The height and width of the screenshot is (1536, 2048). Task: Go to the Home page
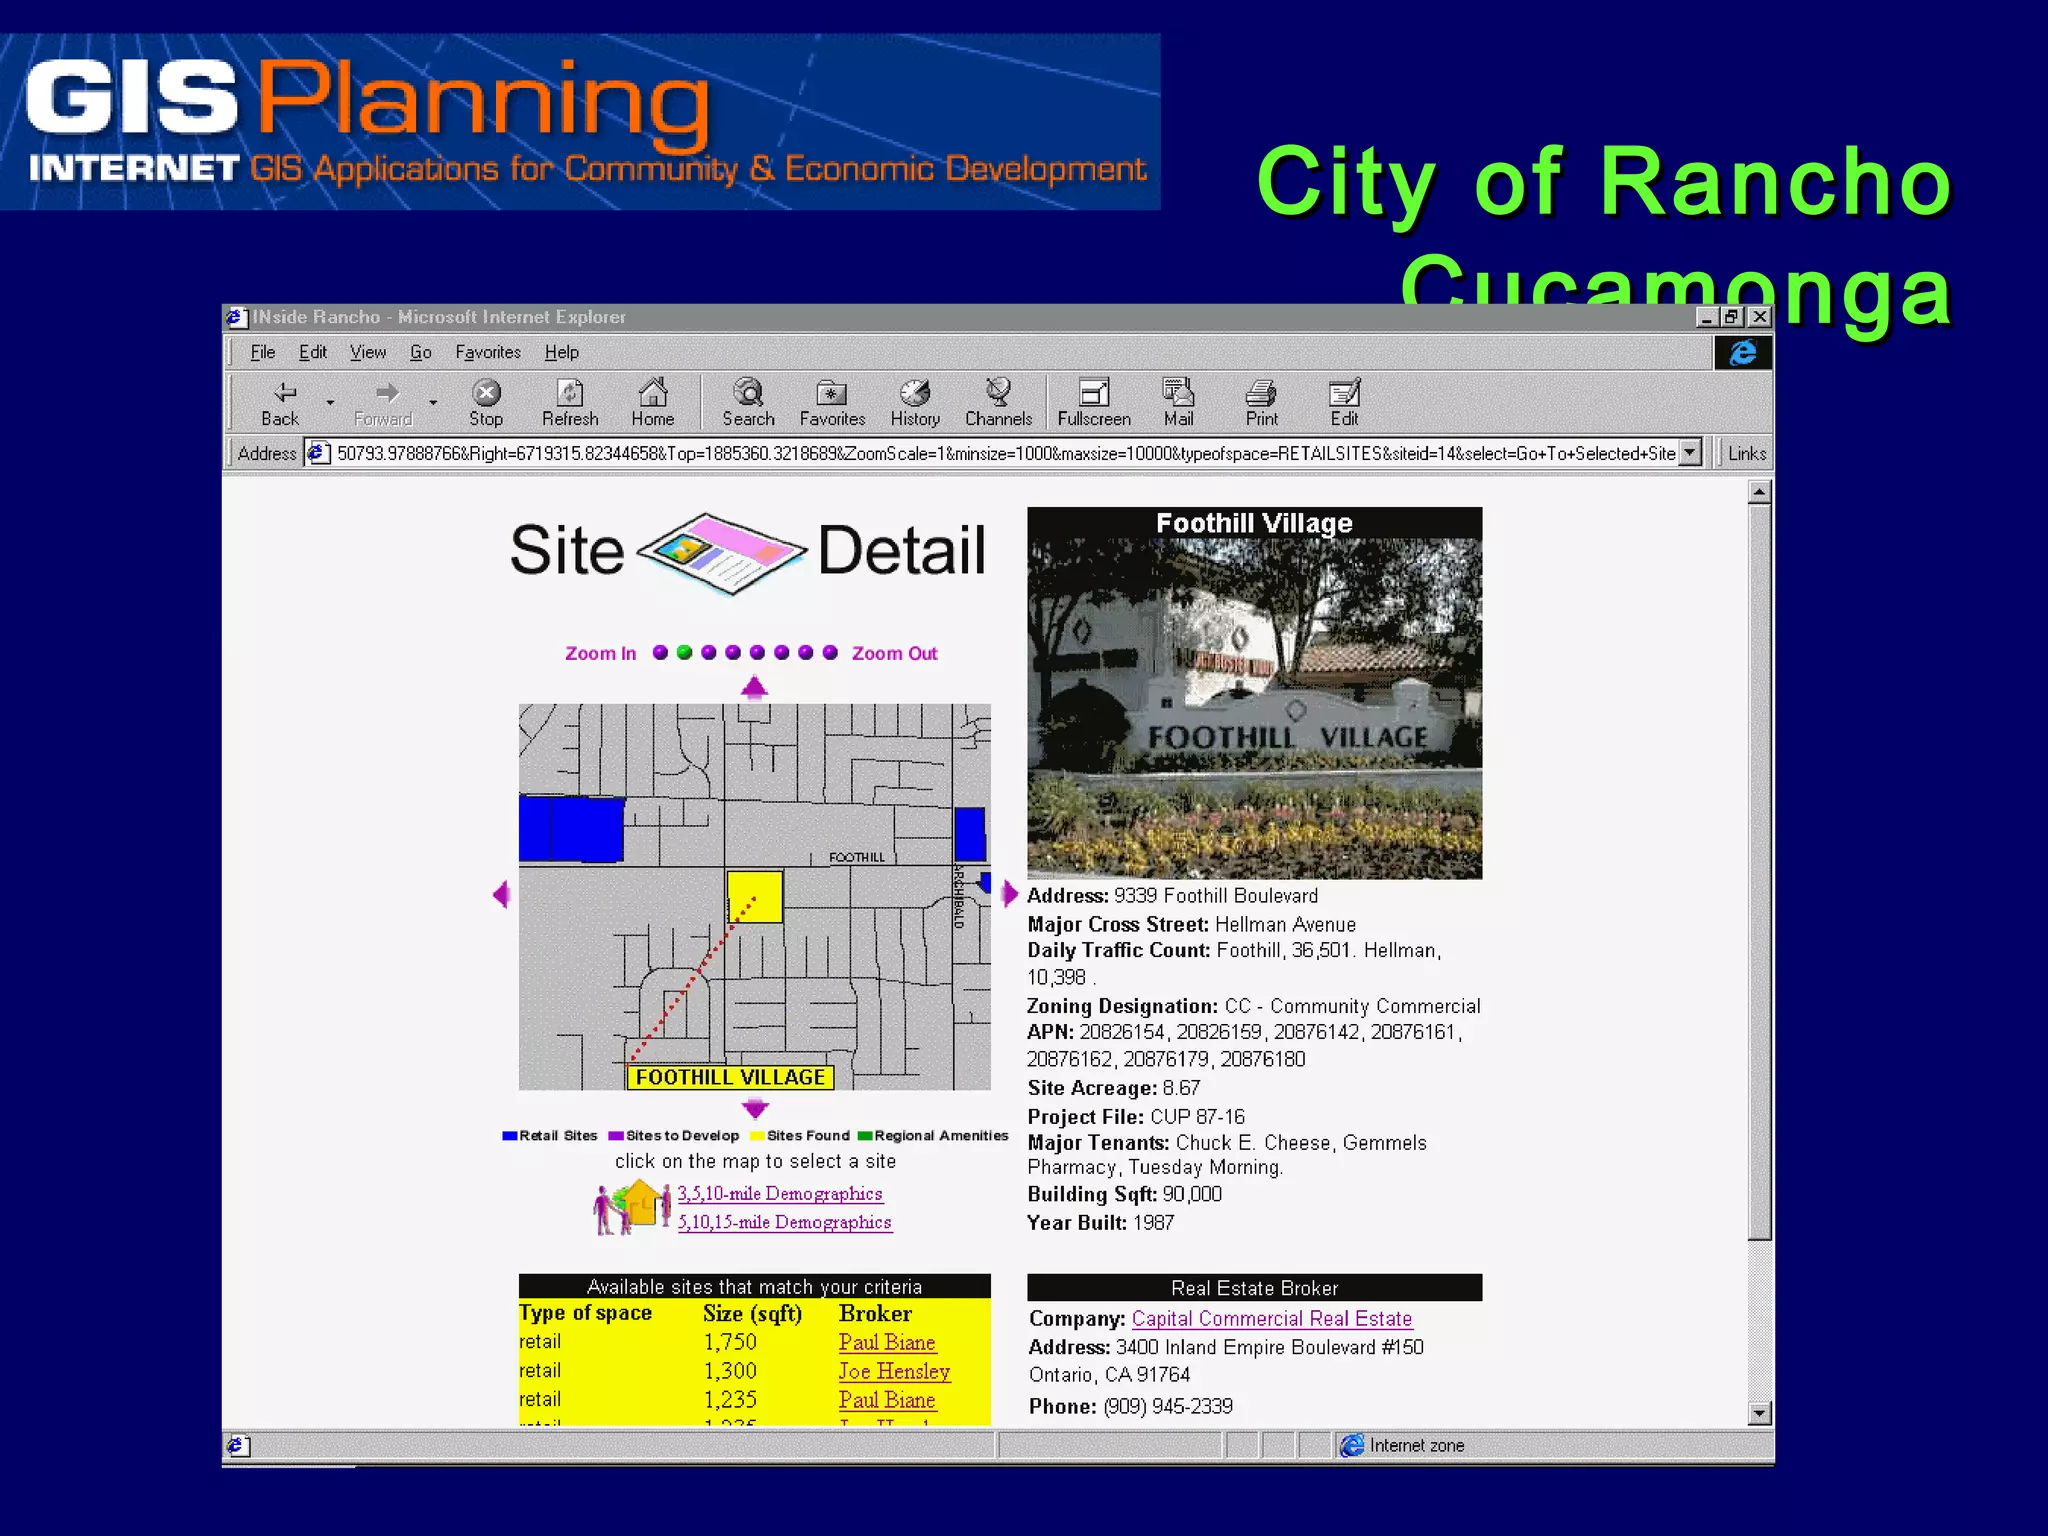click(653, 403)
